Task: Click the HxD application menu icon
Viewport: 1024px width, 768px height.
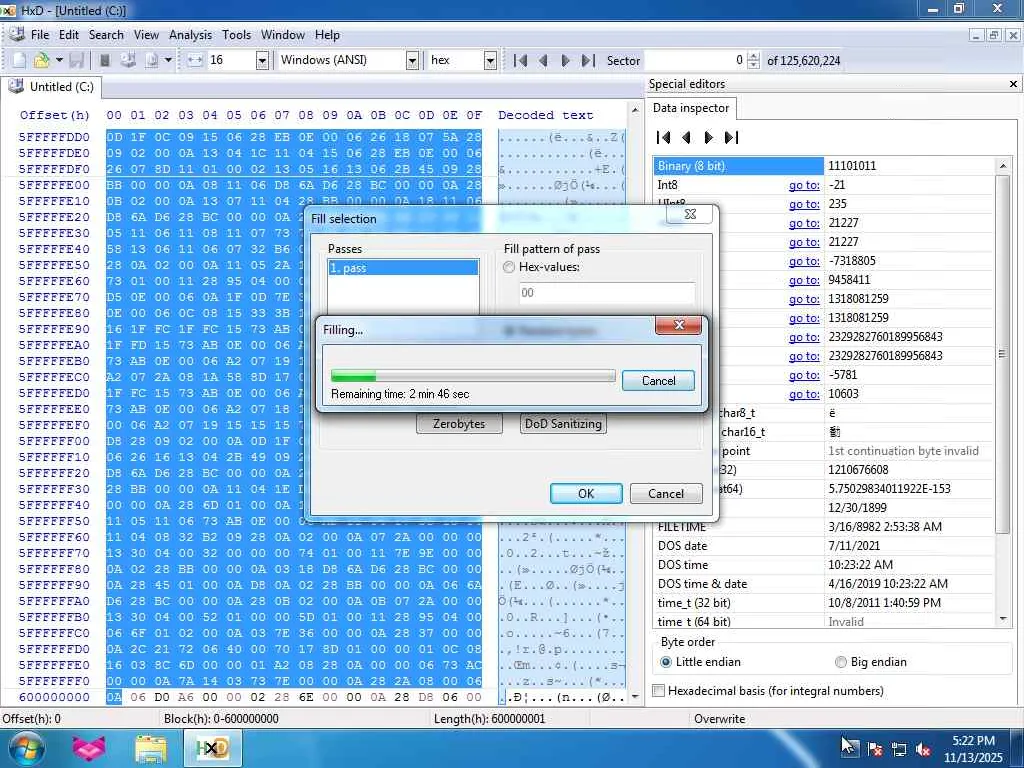Action: point(17,35)
